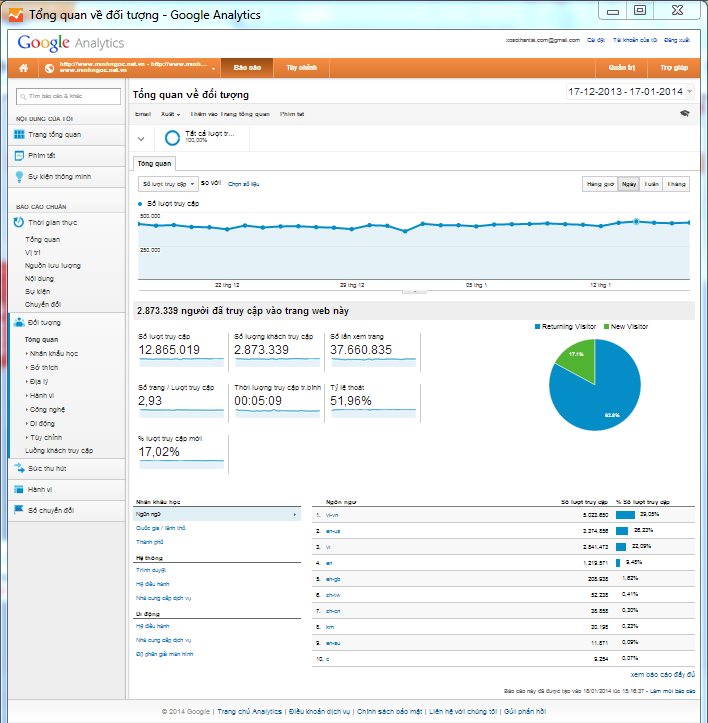Image resolution: width=708 pixels, height=723 pixels.
Task: Switch to the Báo cáo tab
Action: click(247, 68)
